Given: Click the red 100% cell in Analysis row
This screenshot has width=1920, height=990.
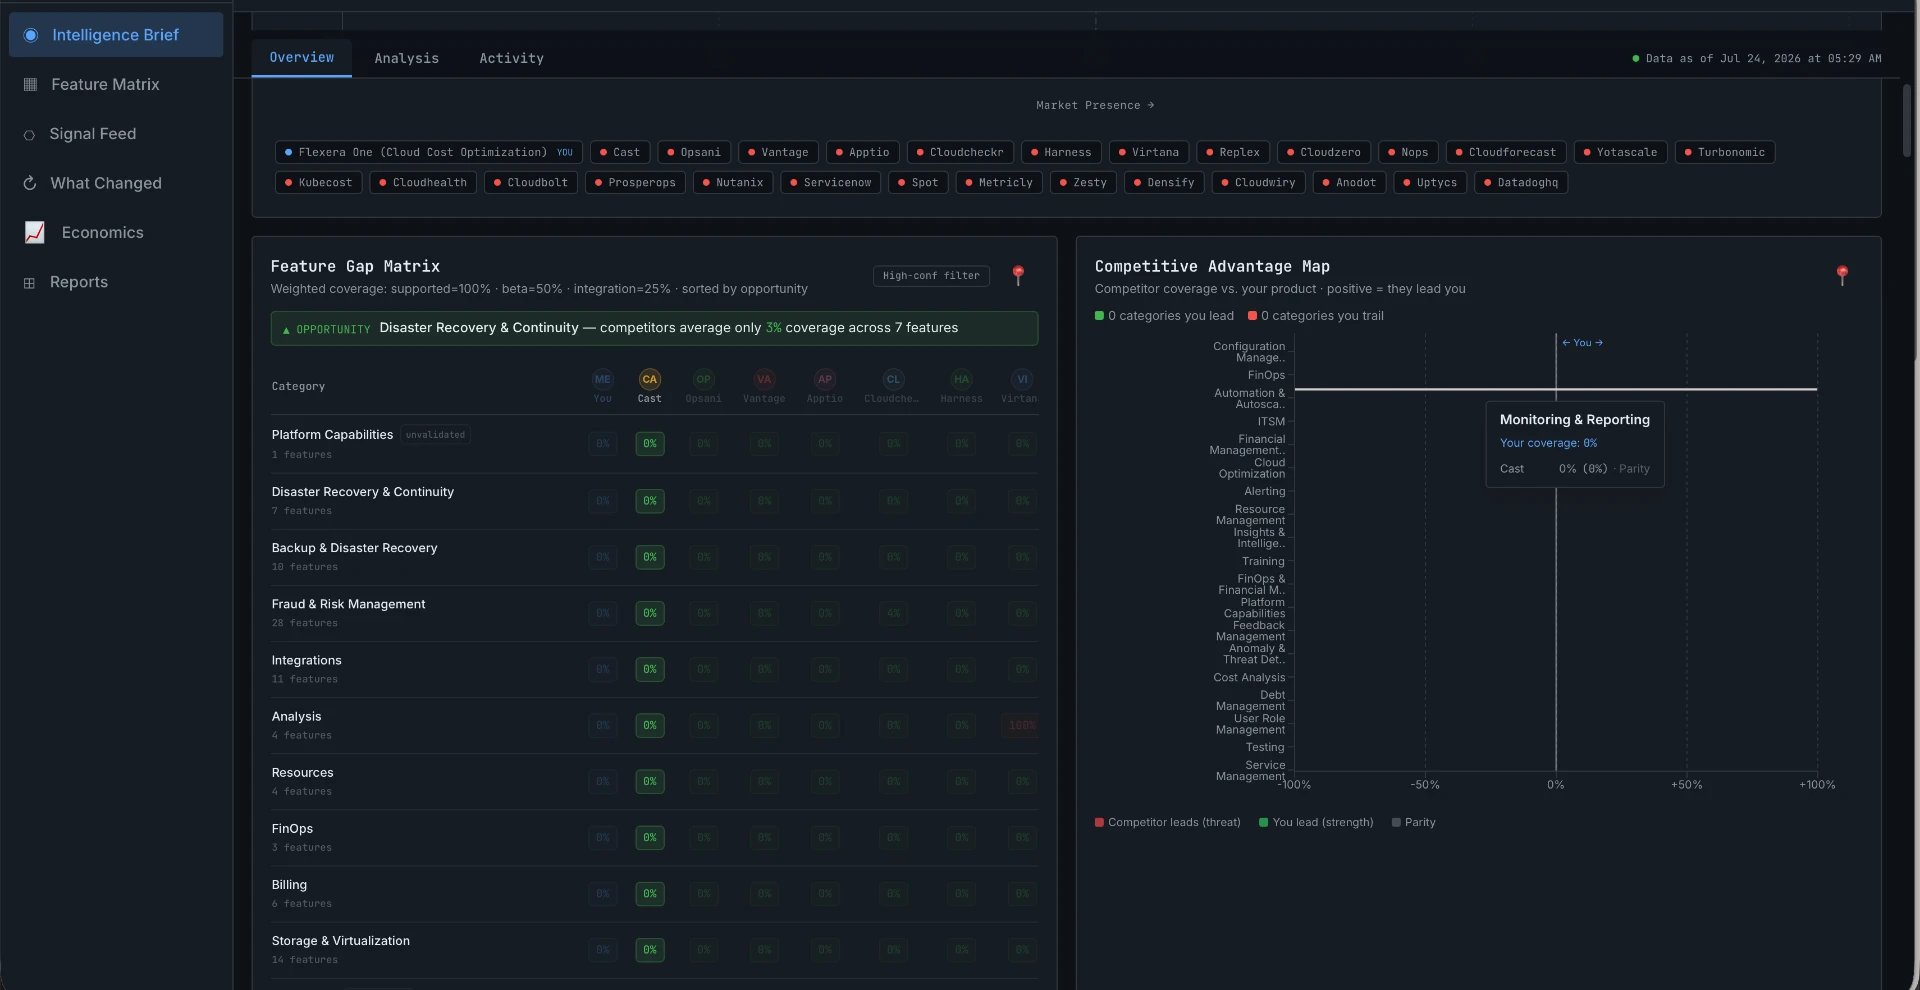Looking at the screenshot, I should (1021, 725).
